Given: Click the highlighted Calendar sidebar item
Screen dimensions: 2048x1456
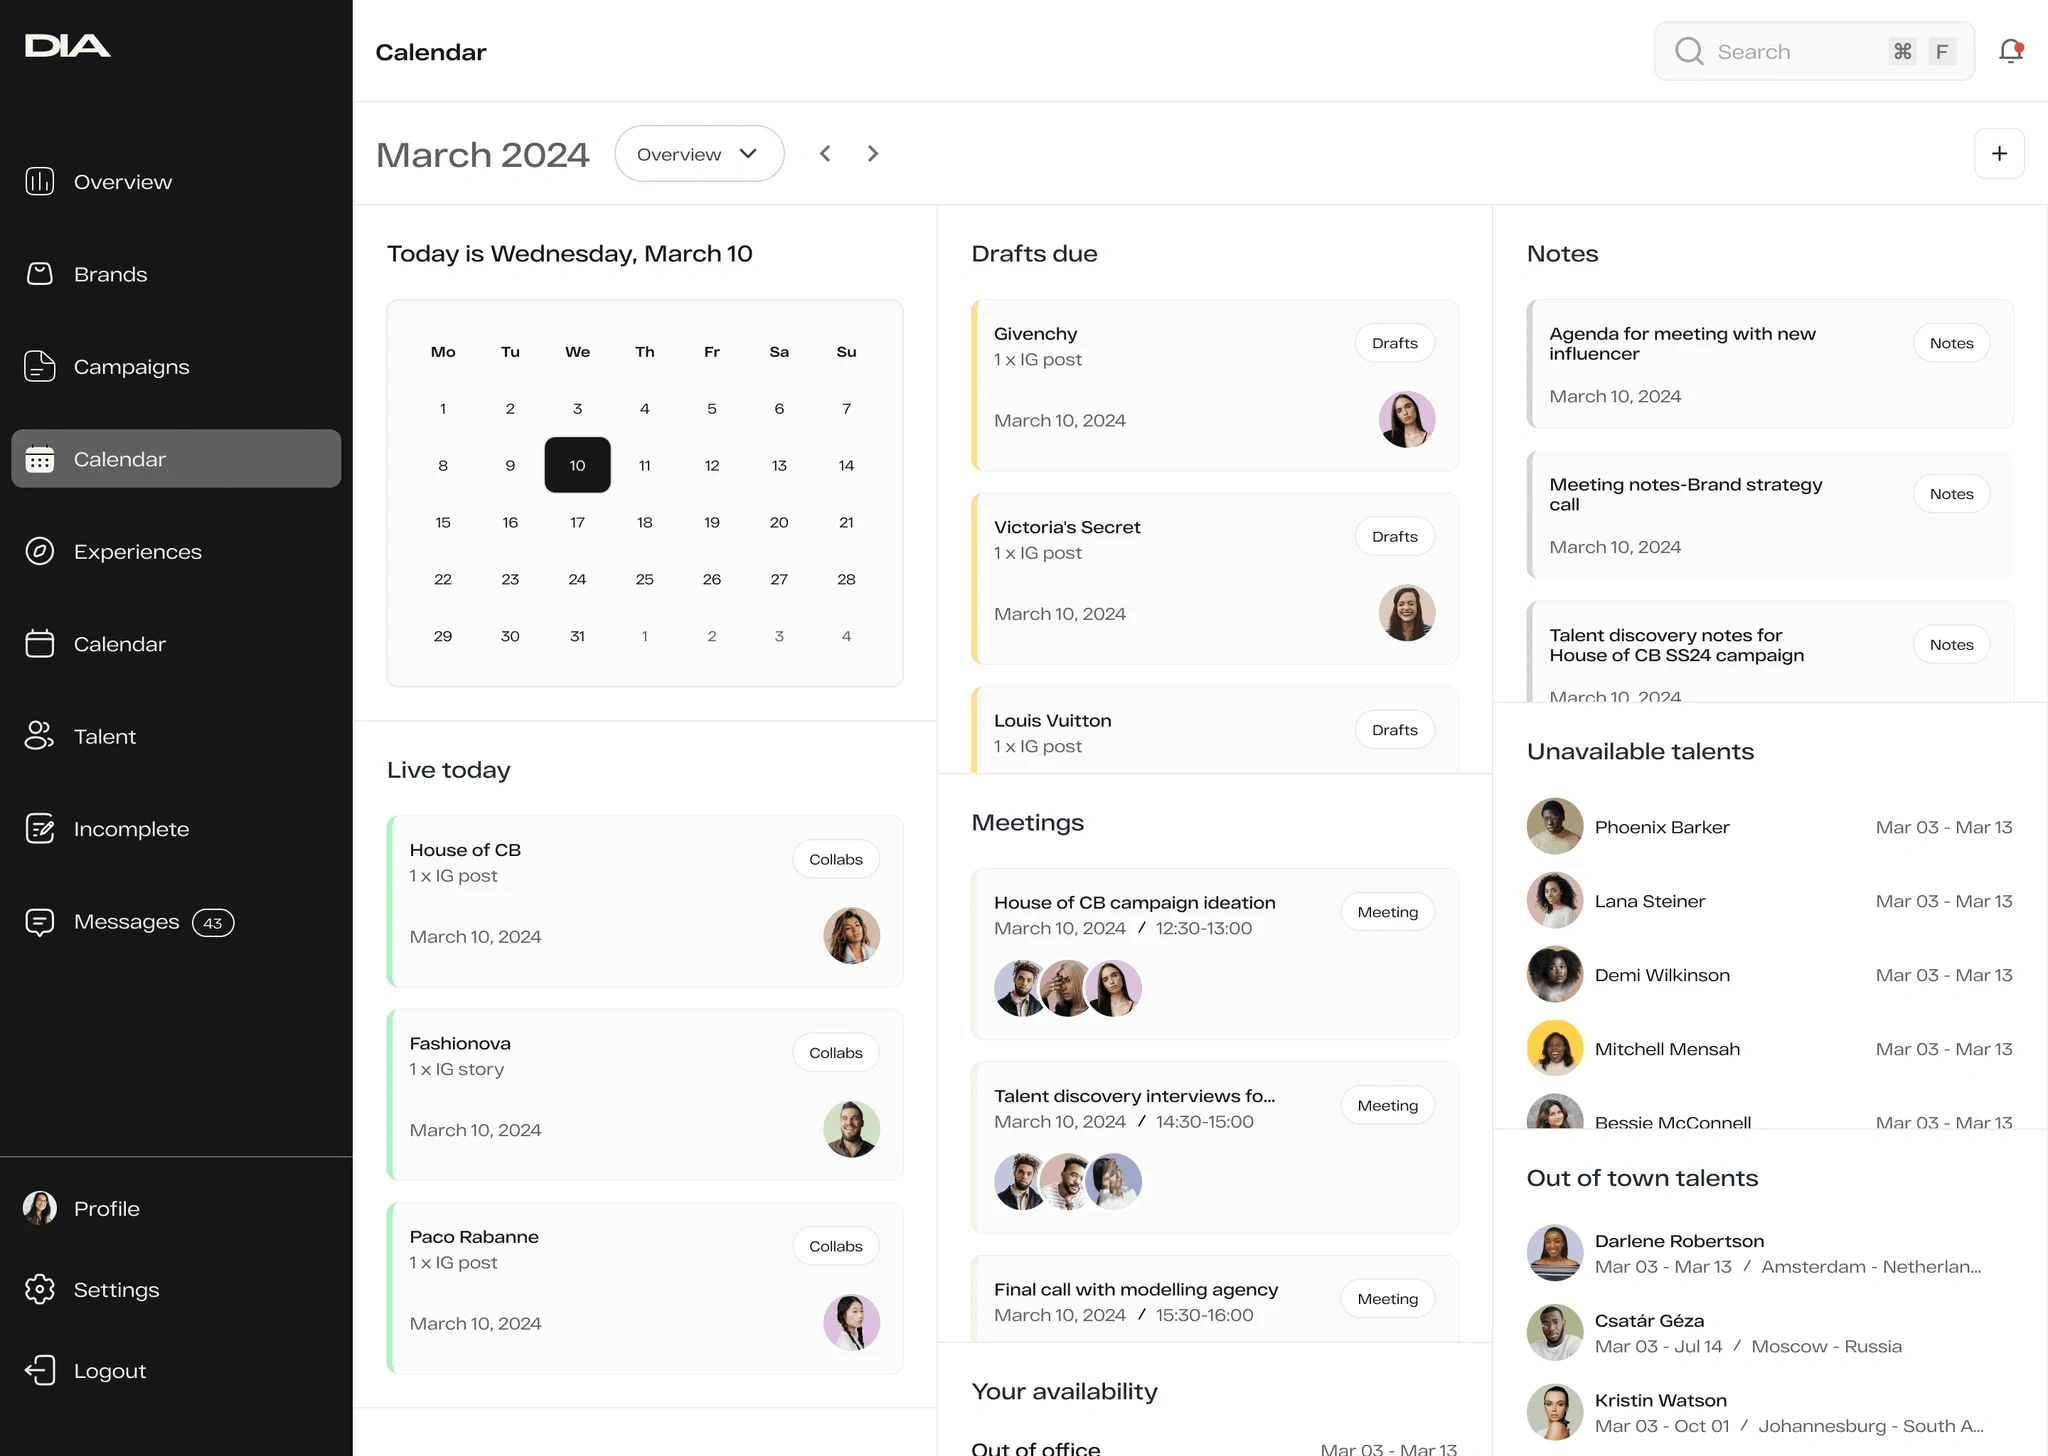Looking at the screenshot, I should click(176, 459).
